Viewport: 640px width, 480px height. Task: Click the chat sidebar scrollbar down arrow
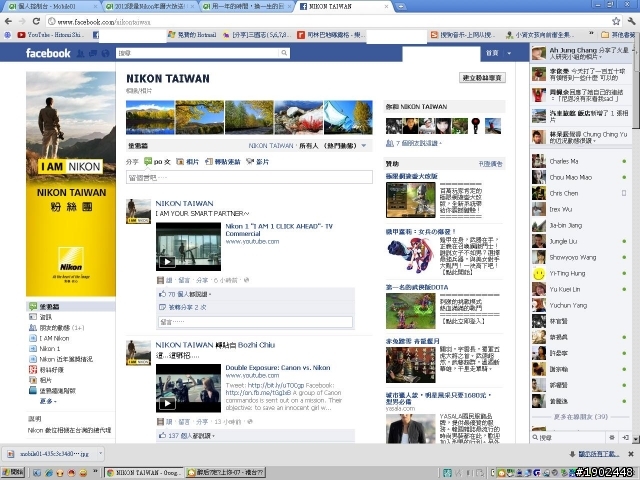coord(636,439)
